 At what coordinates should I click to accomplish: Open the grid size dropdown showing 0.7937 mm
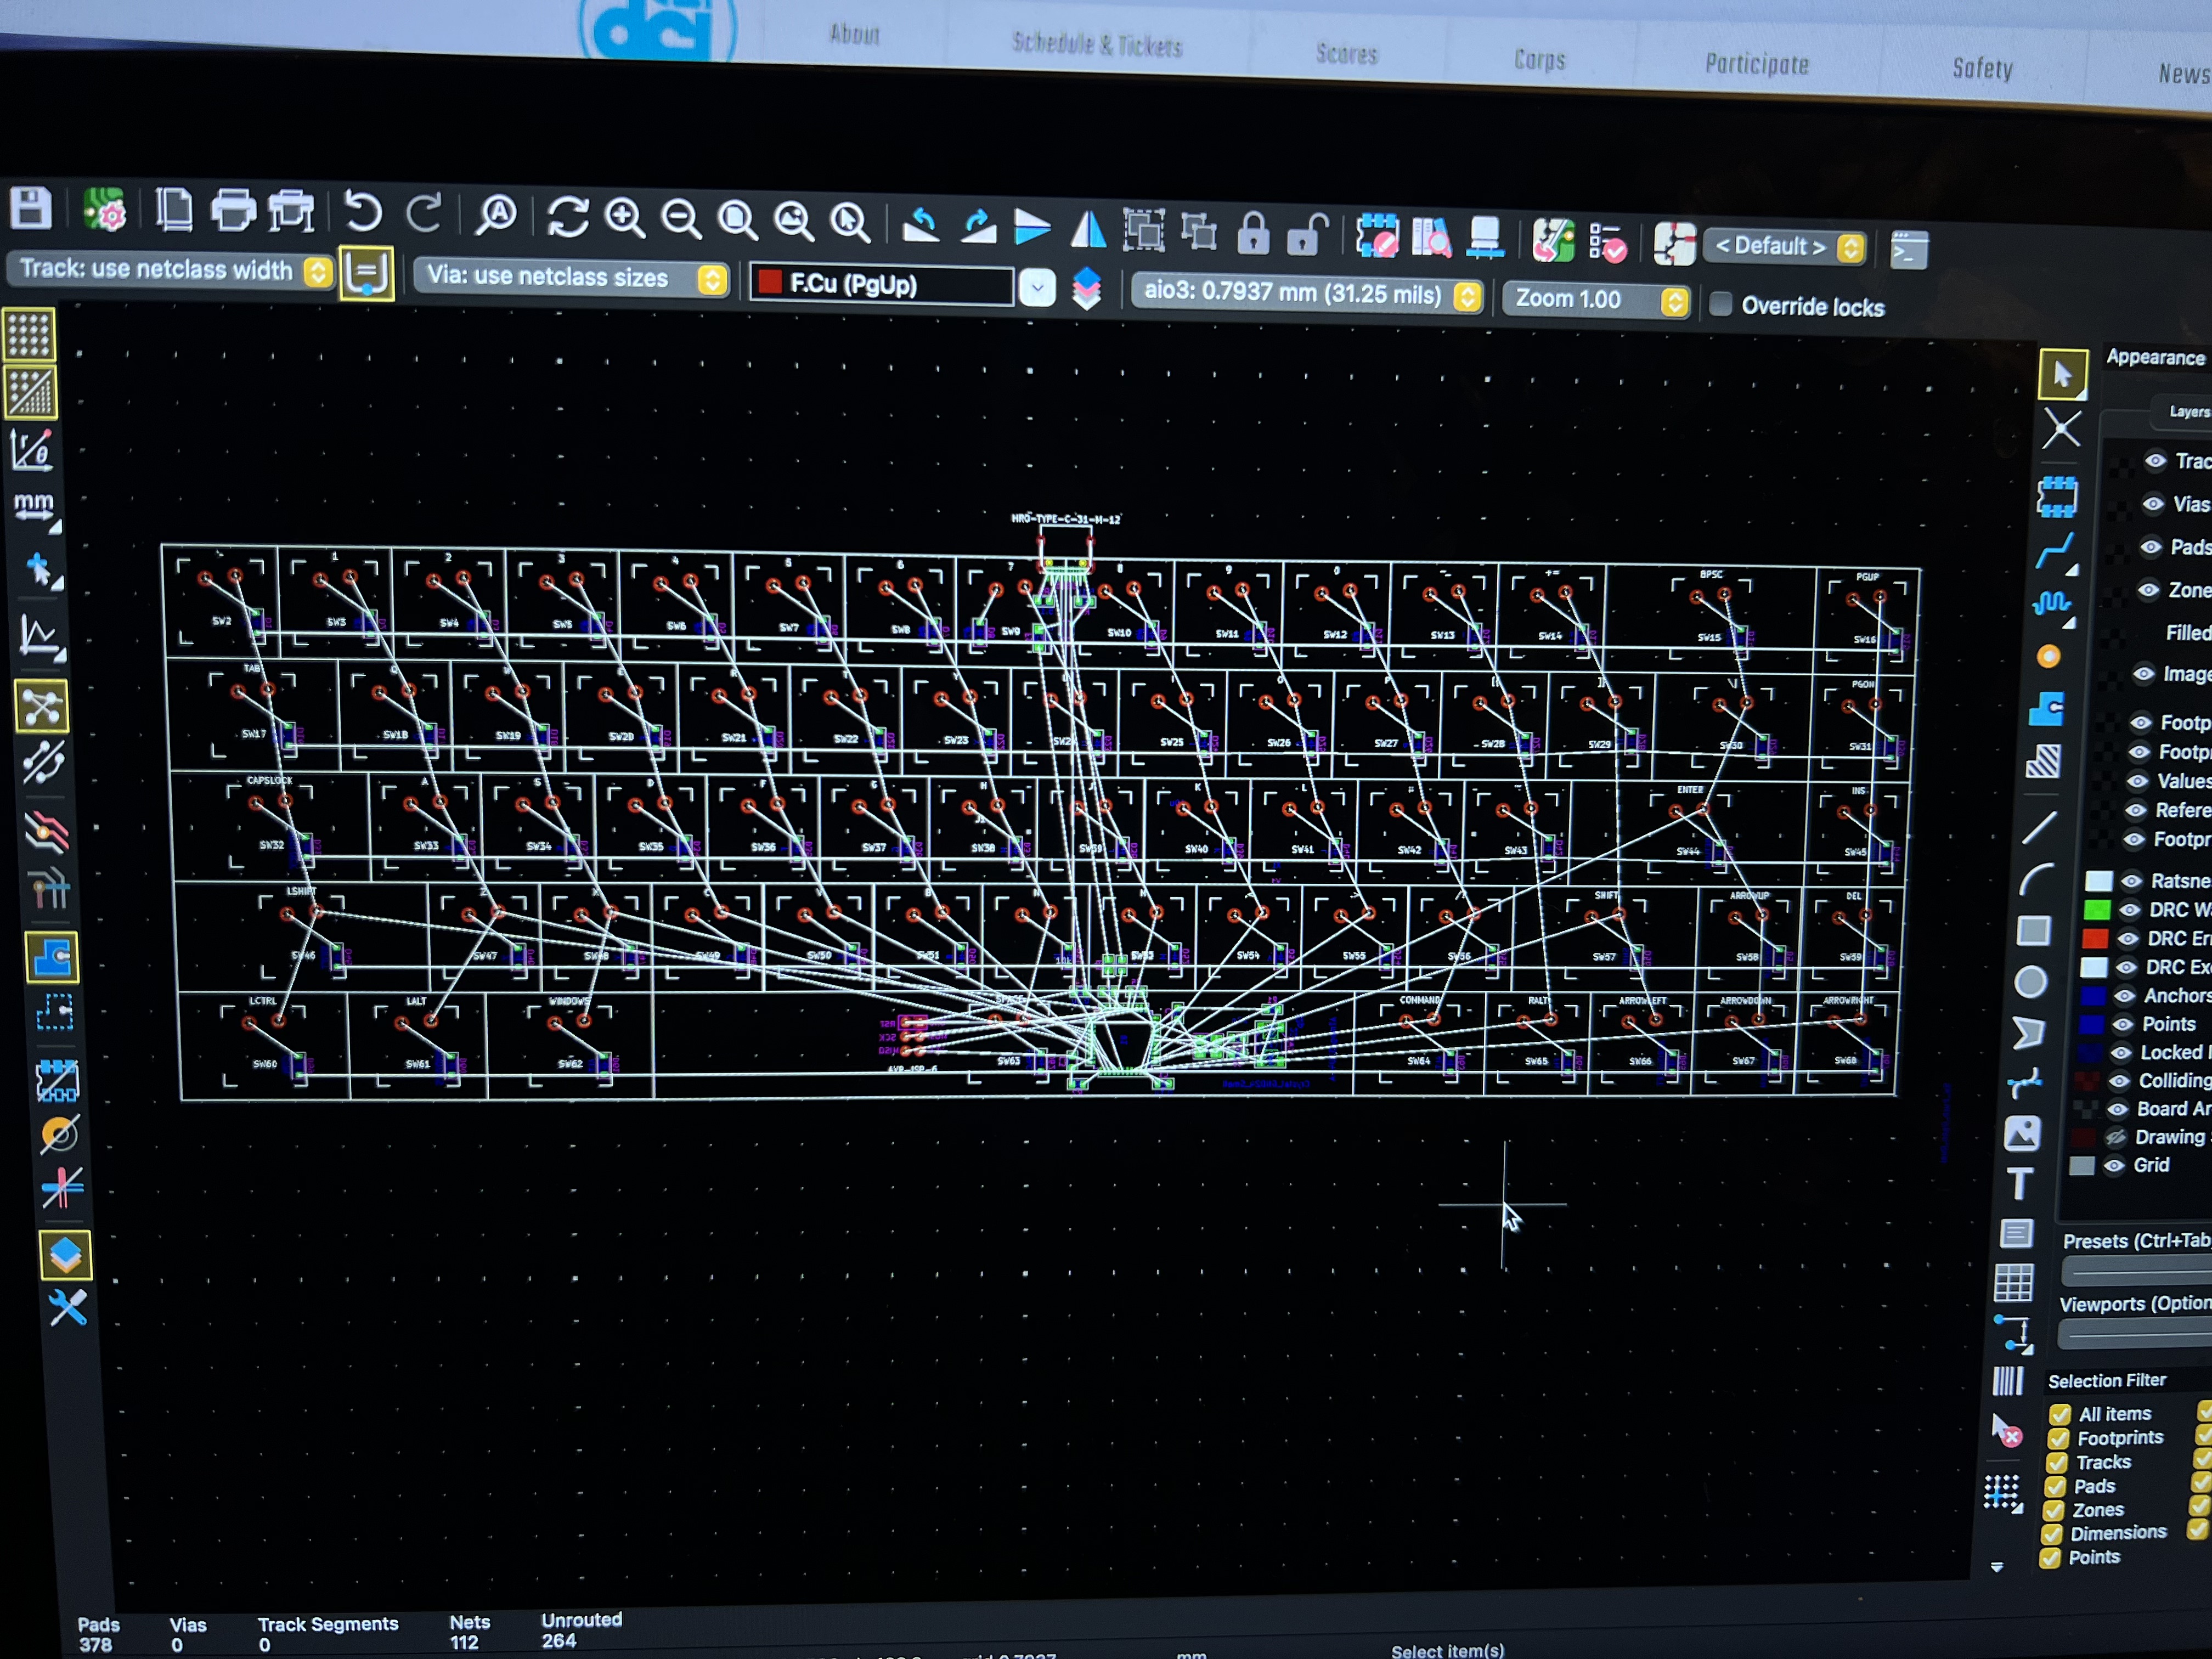click(x=1307, y=293)
